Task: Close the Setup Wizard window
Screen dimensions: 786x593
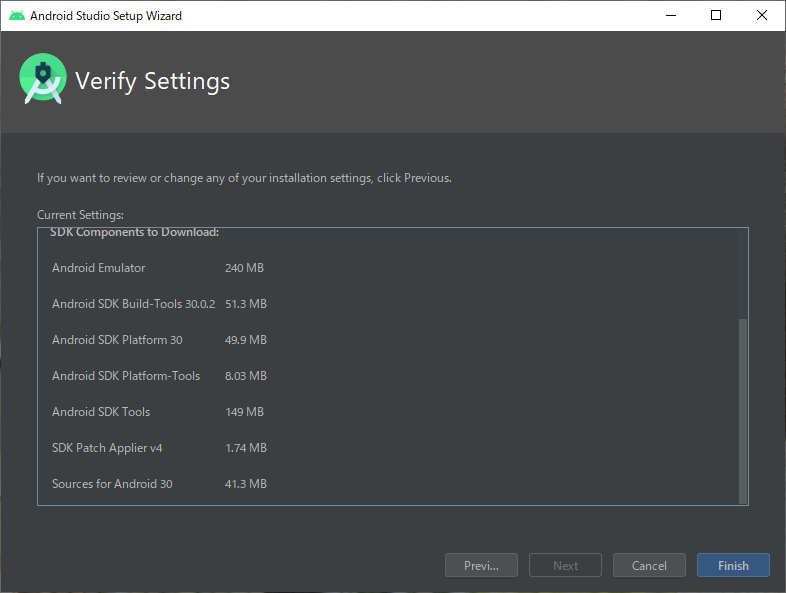Action: [x=761, y=16]
